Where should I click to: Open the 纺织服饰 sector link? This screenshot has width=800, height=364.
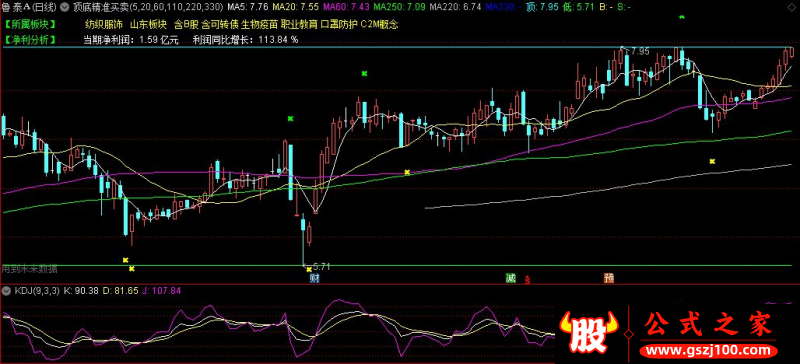pyautogui.click(x=104, y=24)
